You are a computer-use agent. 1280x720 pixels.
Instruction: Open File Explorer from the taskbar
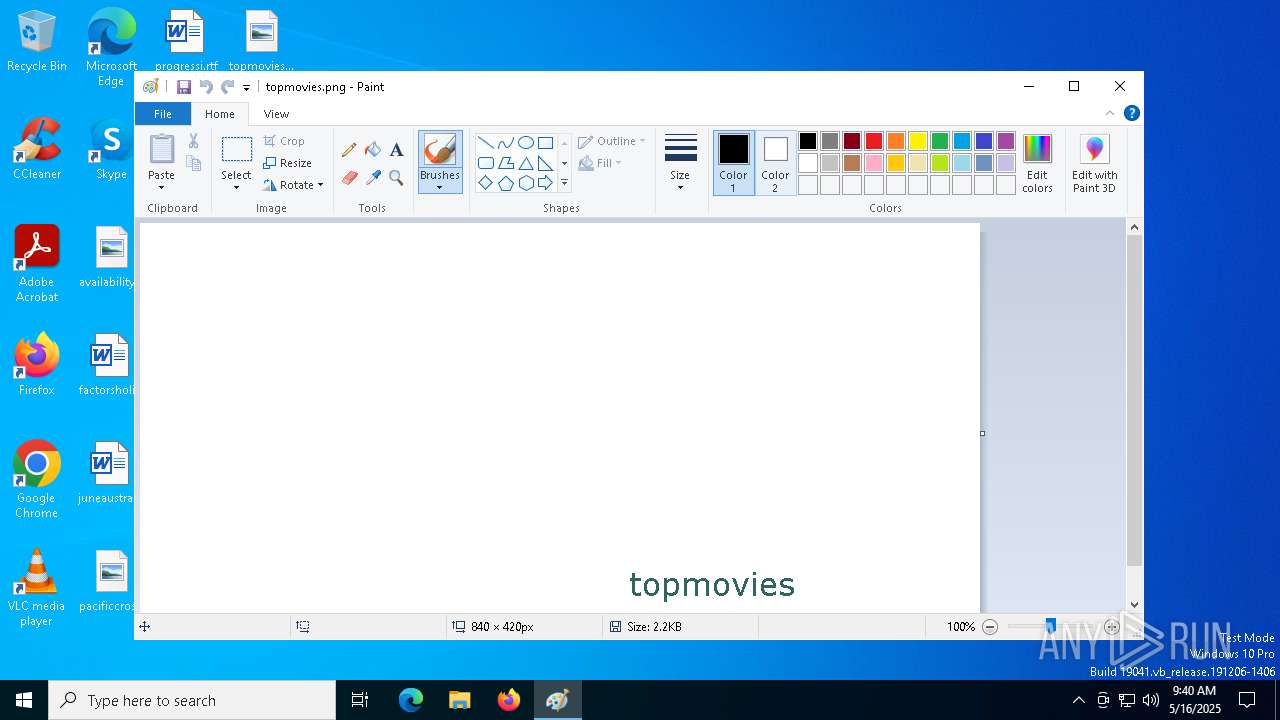[460, 700]
